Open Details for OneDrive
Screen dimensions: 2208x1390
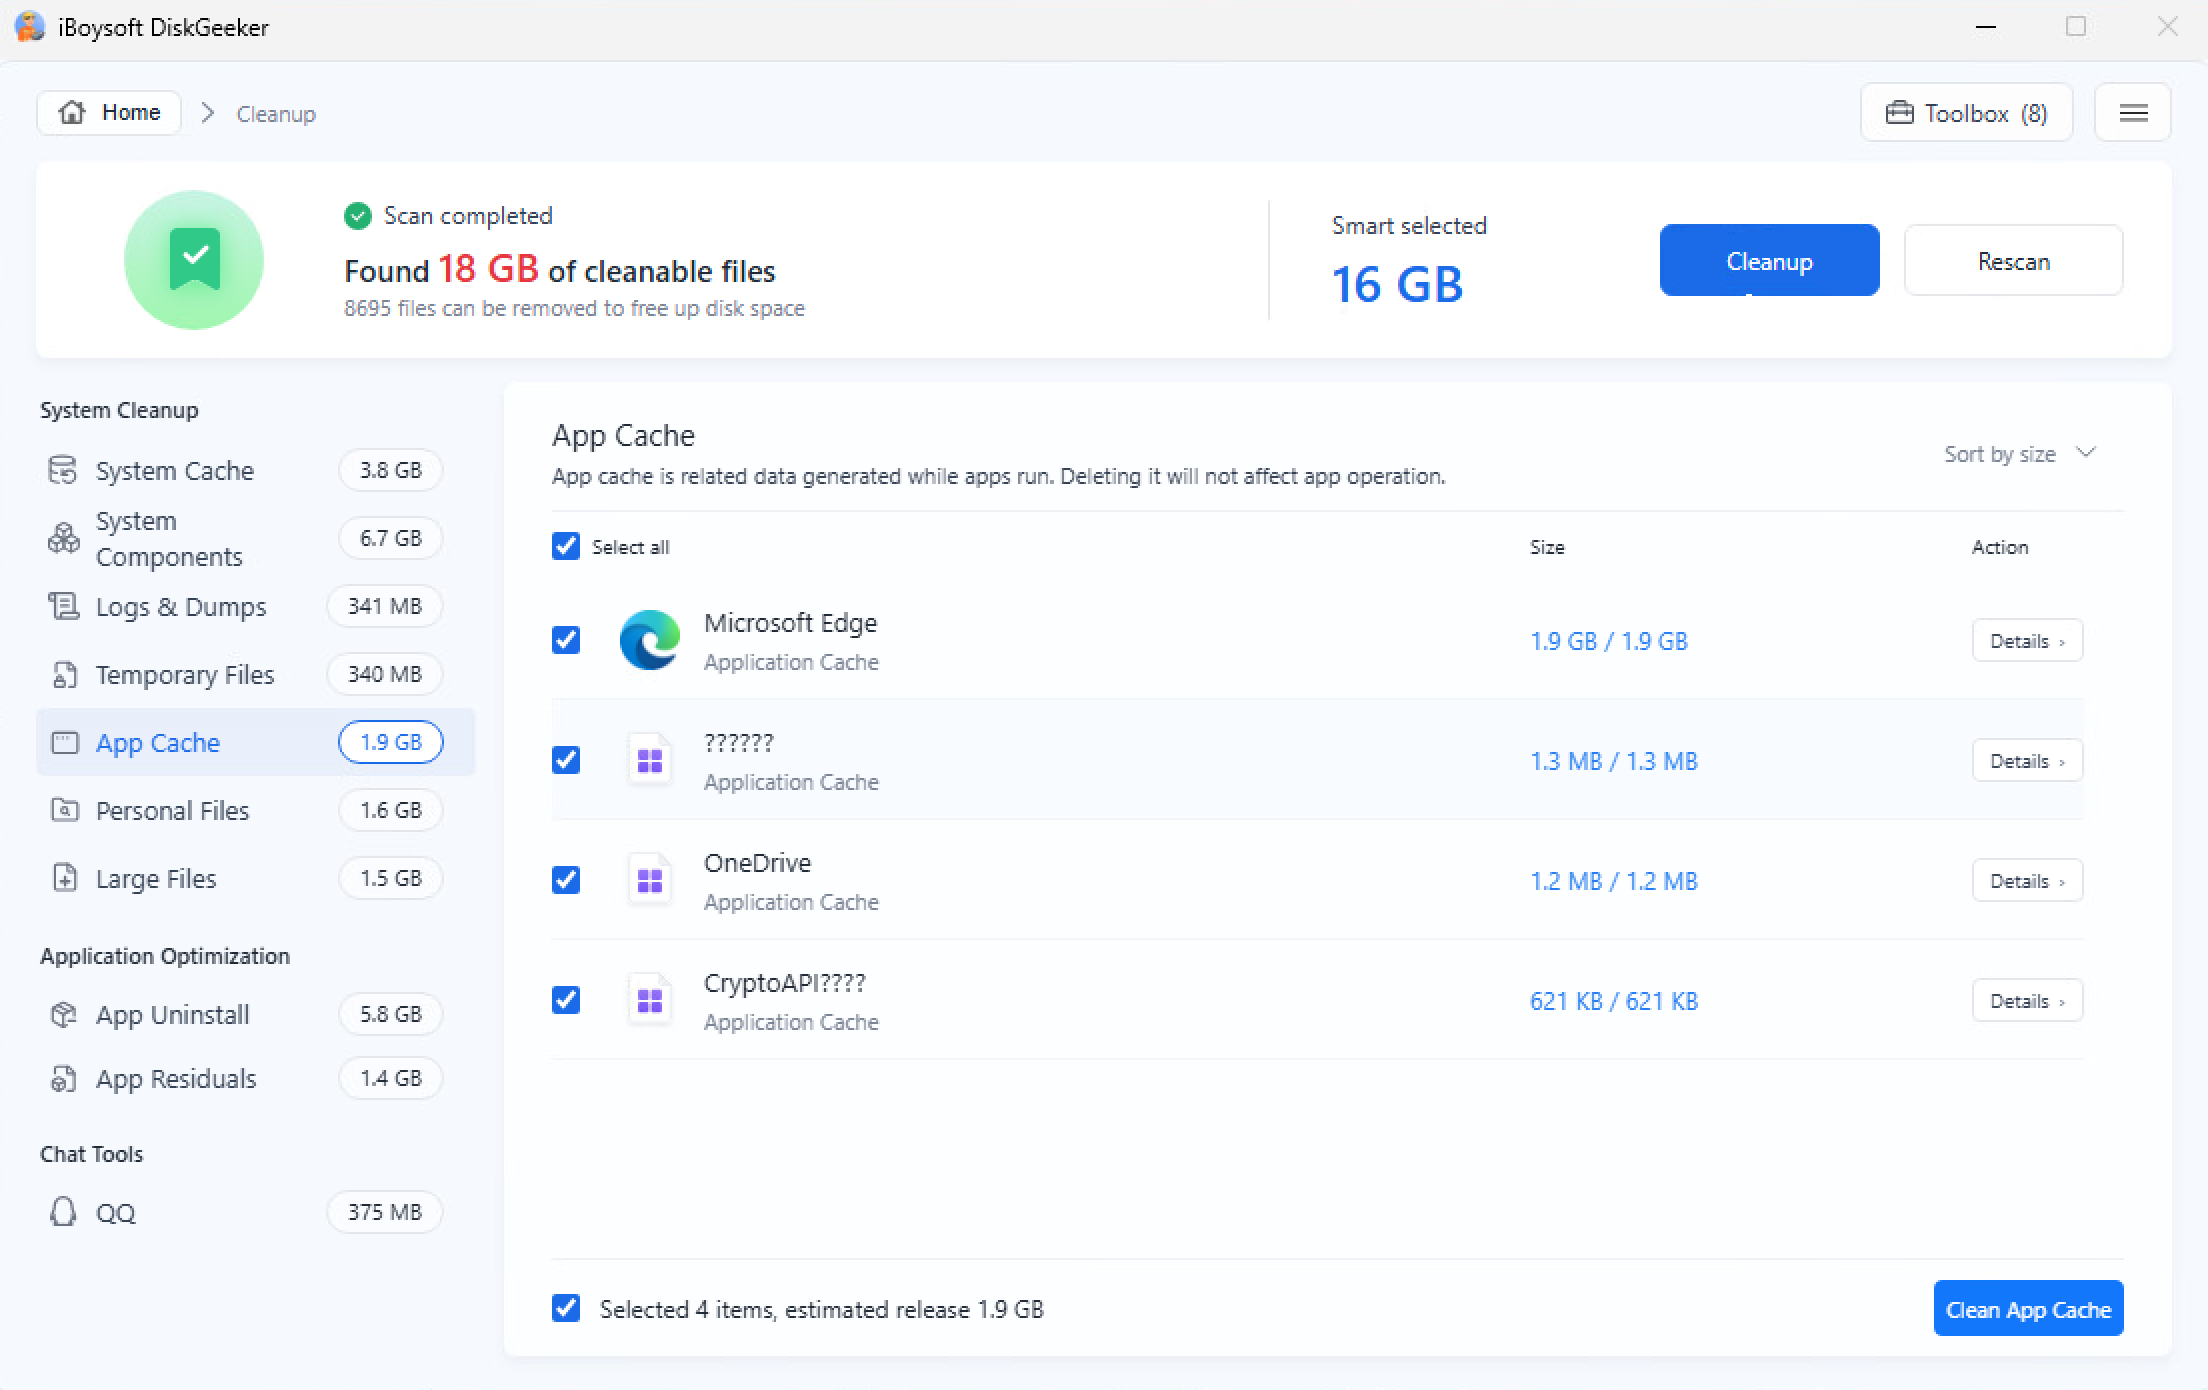[2027, 881]
